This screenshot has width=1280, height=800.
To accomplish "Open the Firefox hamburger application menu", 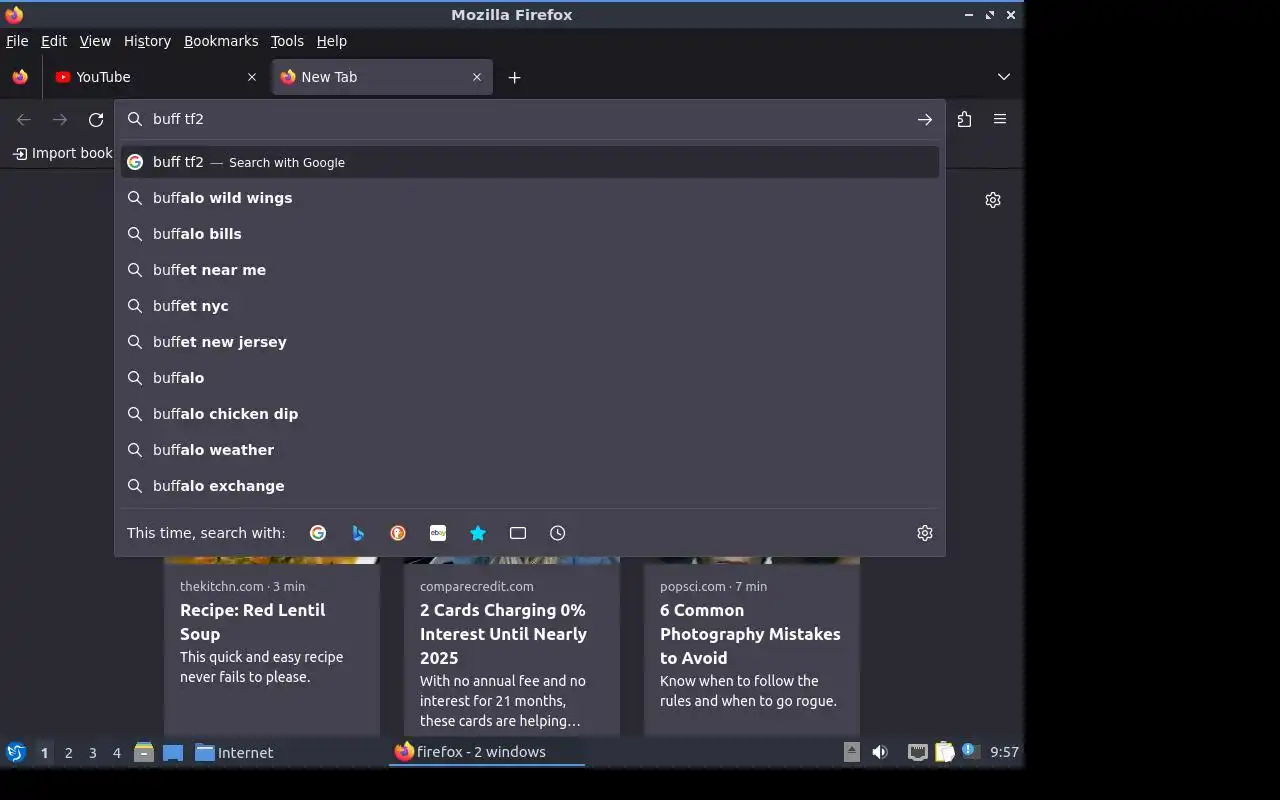I will [1000, 119].
